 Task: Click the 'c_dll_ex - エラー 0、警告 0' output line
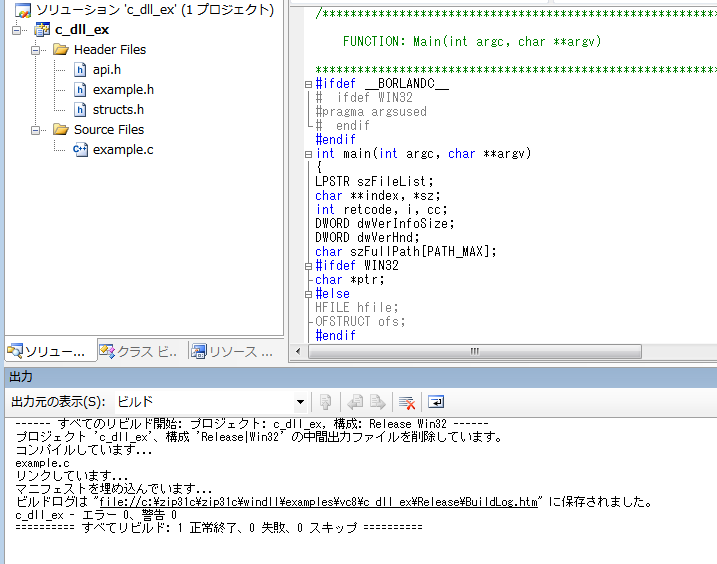(96, 515)
